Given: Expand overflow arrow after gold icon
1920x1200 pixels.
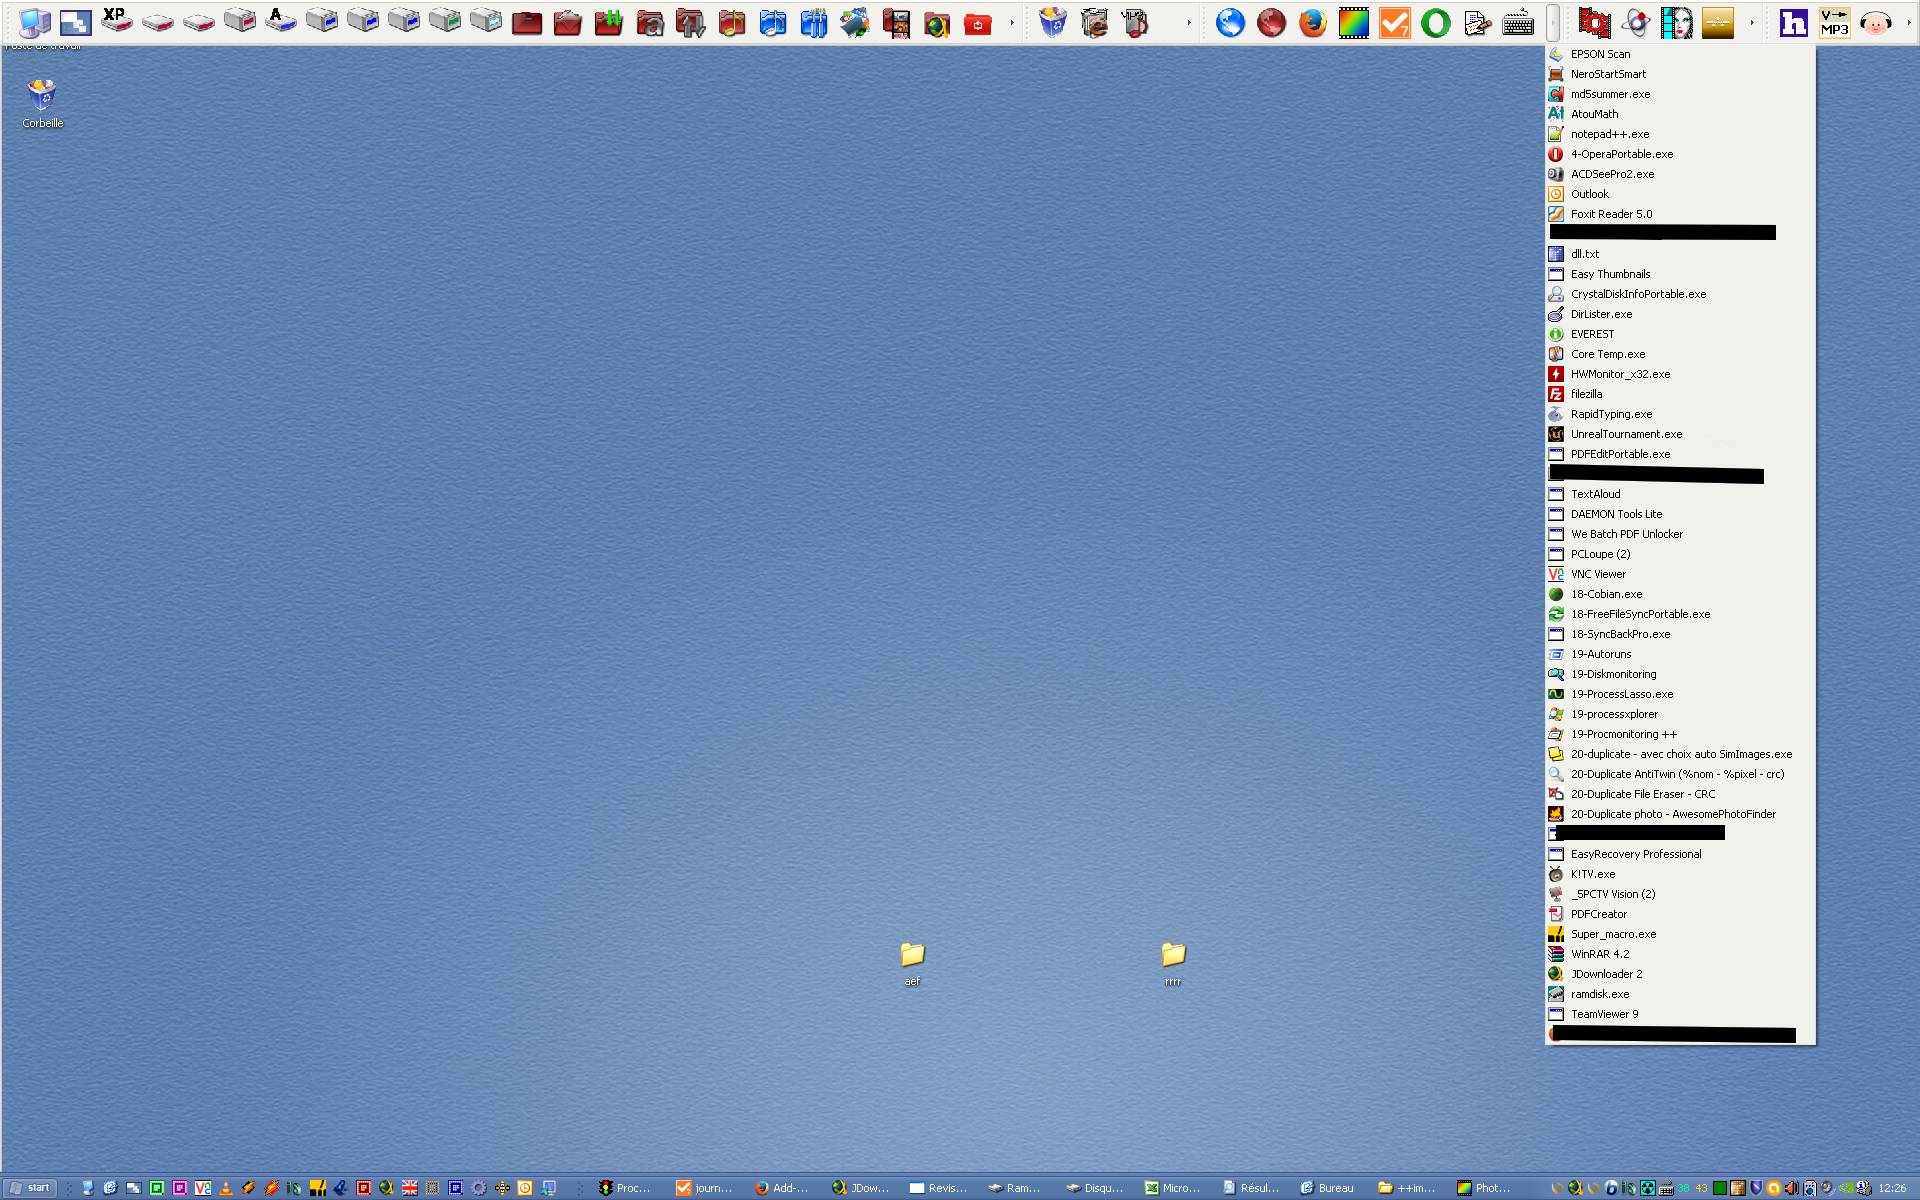Looking at the screenshot, I should point(1752,23).
